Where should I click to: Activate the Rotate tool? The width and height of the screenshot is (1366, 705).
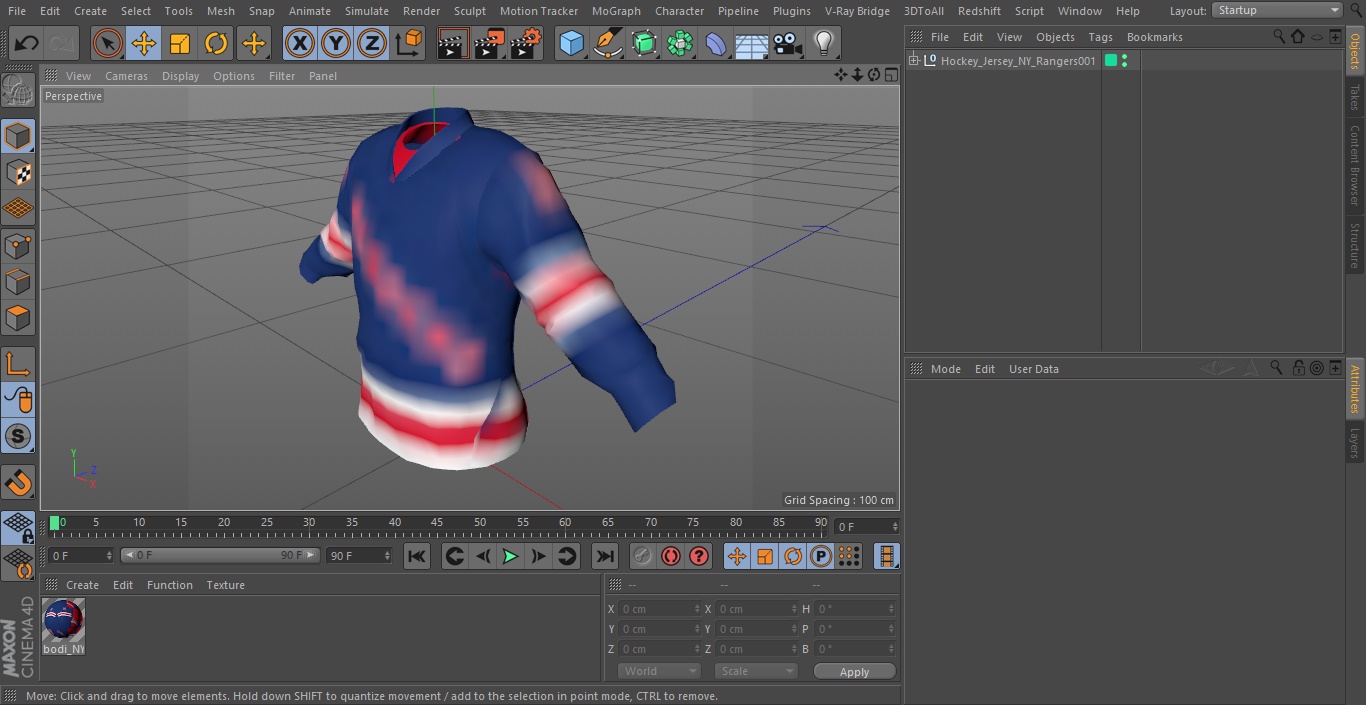tap(216, 43)
